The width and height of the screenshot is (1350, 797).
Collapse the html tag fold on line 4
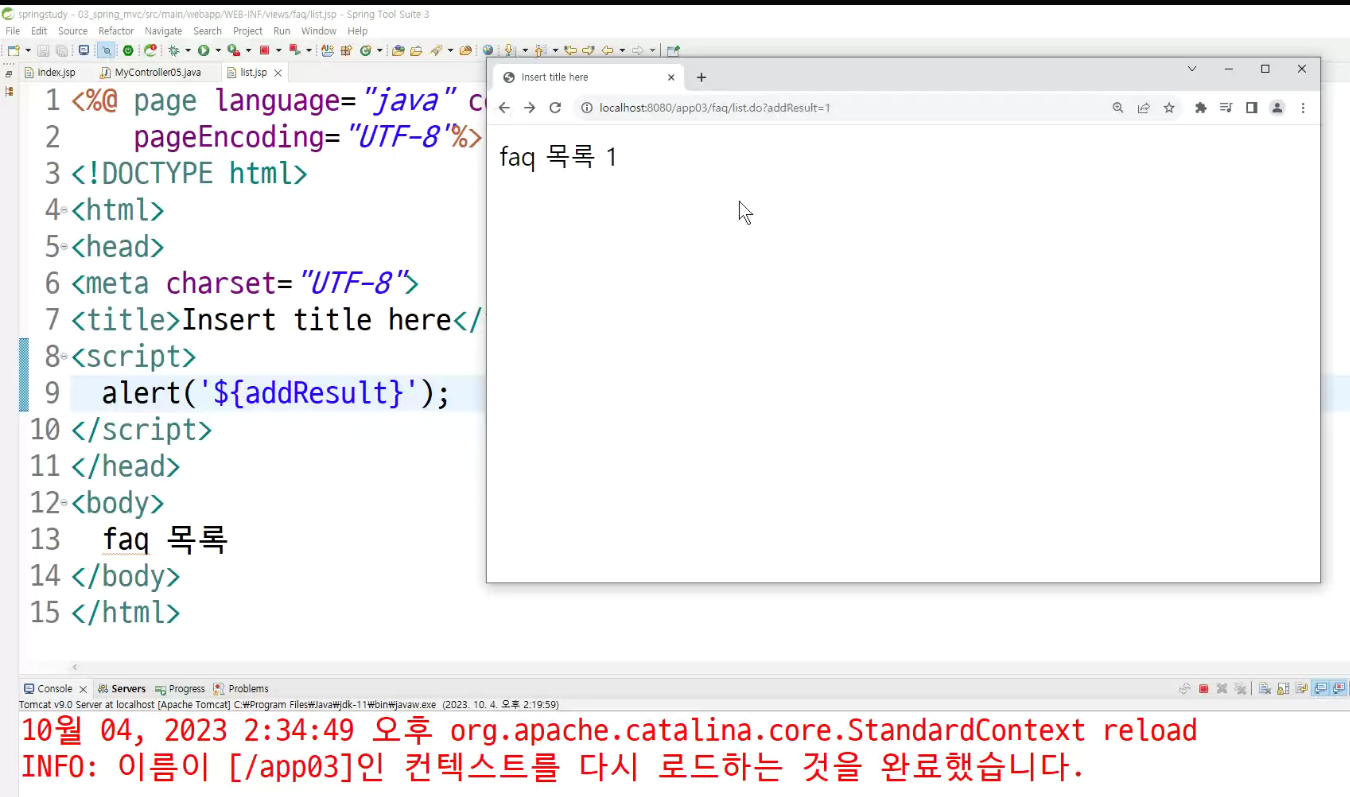(64, 210)
